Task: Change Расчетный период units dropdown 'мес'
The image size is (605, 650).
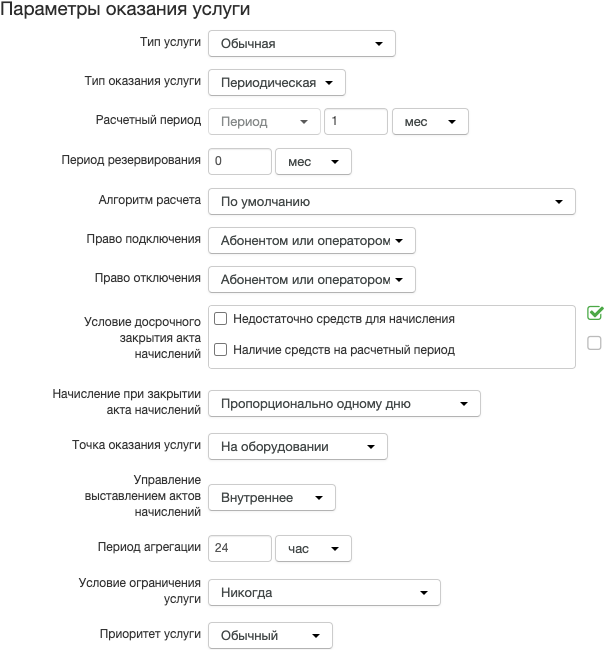Action: tap(430, 121)
